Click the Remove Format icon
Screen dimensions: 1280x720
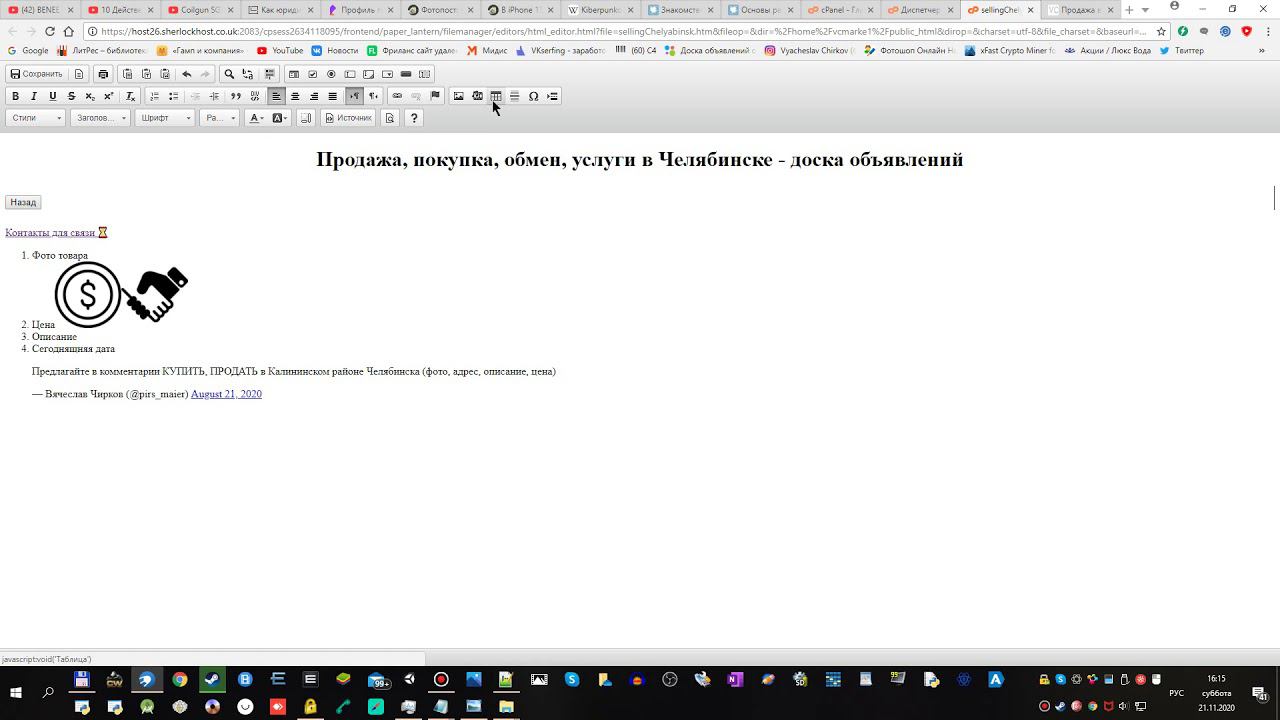pyautogui.click(x=130, y=96)
